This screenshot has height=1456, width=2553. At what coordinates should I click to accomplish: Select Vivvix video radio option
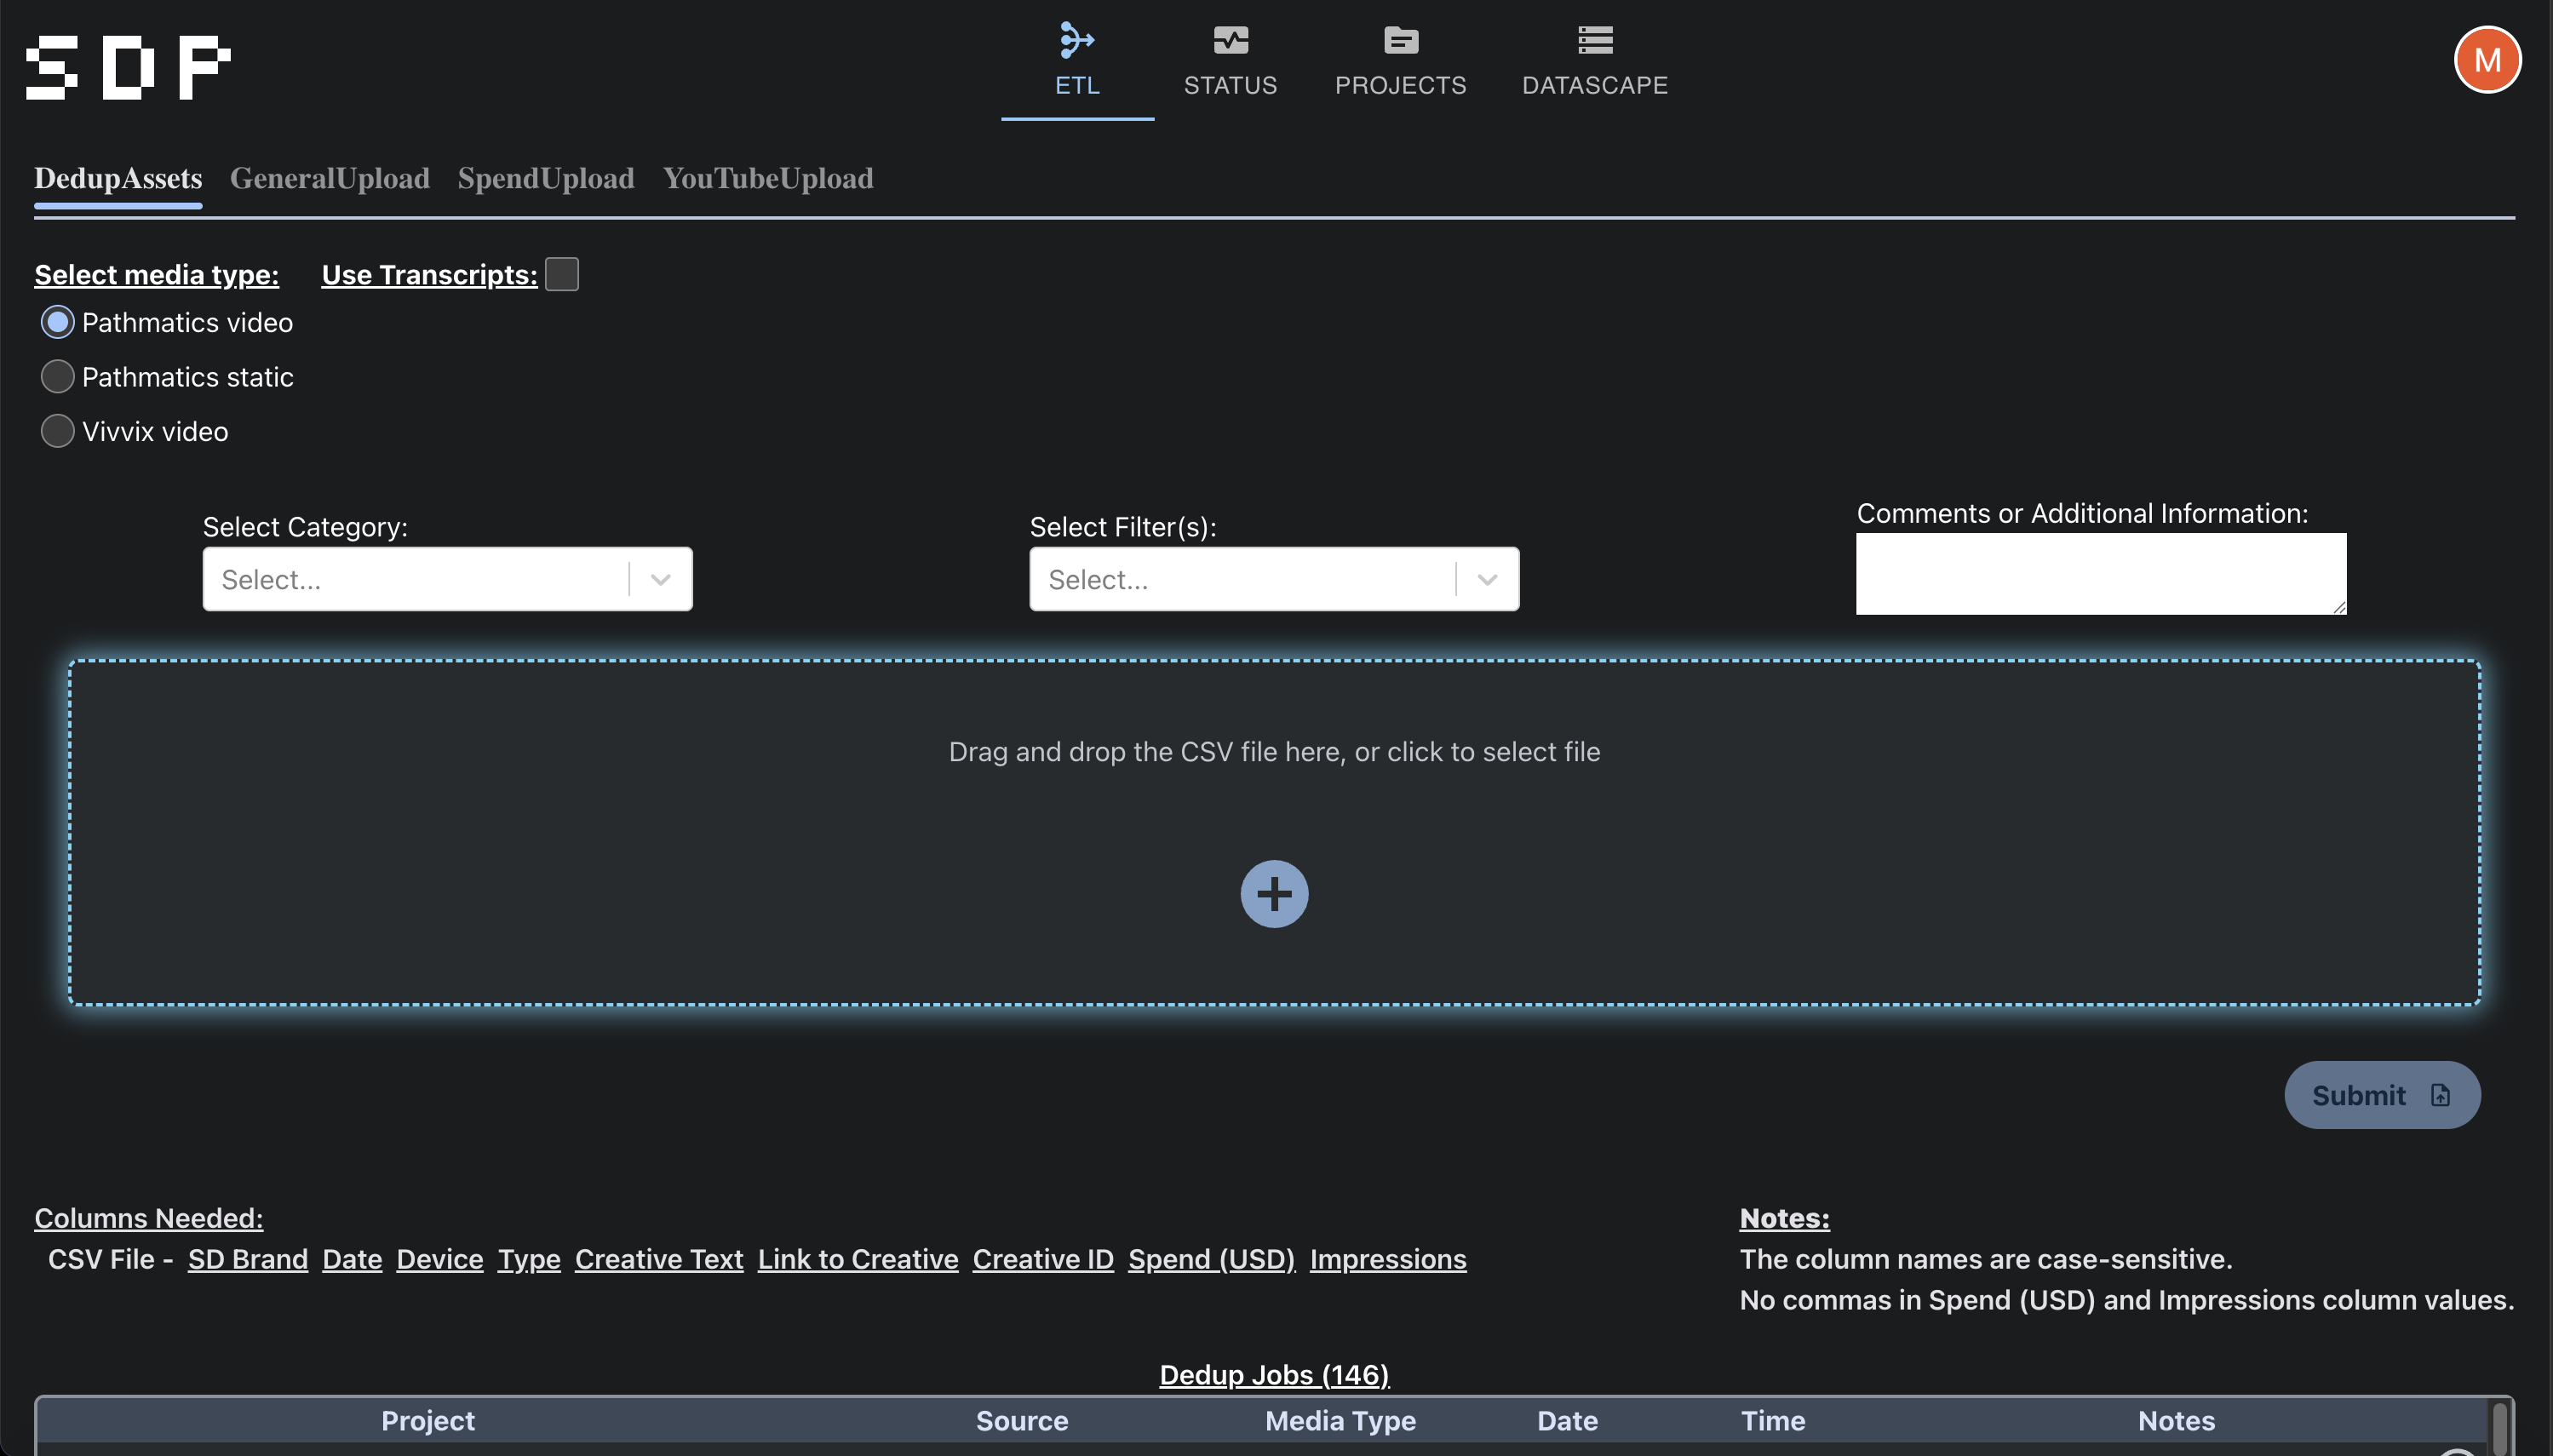(58, 431)
